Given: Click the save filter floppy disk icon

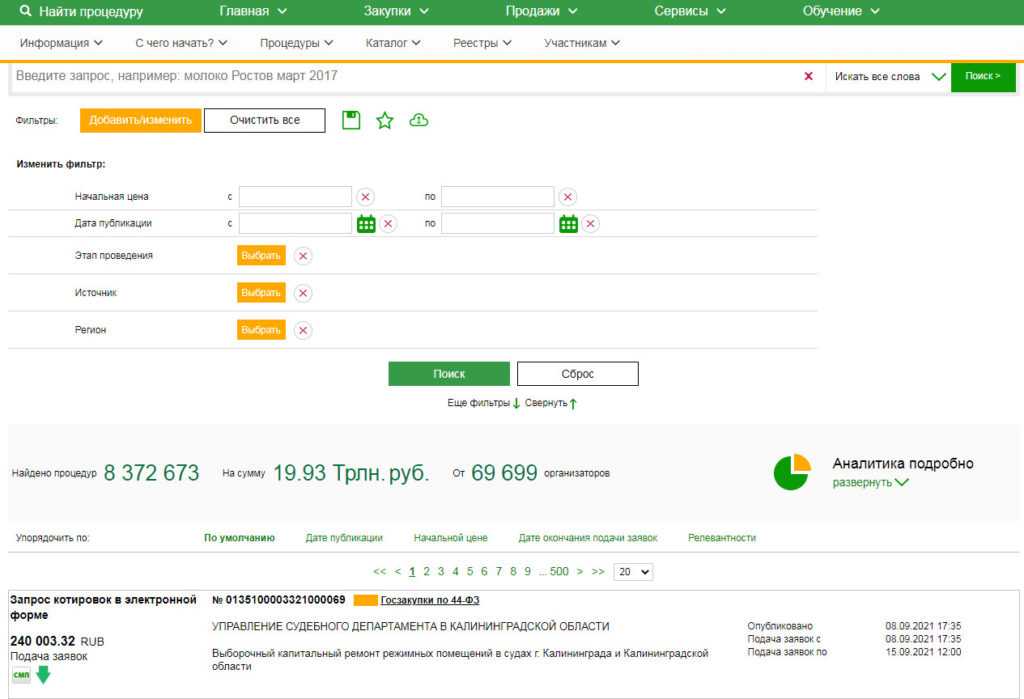Looking at the screenshot, I should 351,120.
